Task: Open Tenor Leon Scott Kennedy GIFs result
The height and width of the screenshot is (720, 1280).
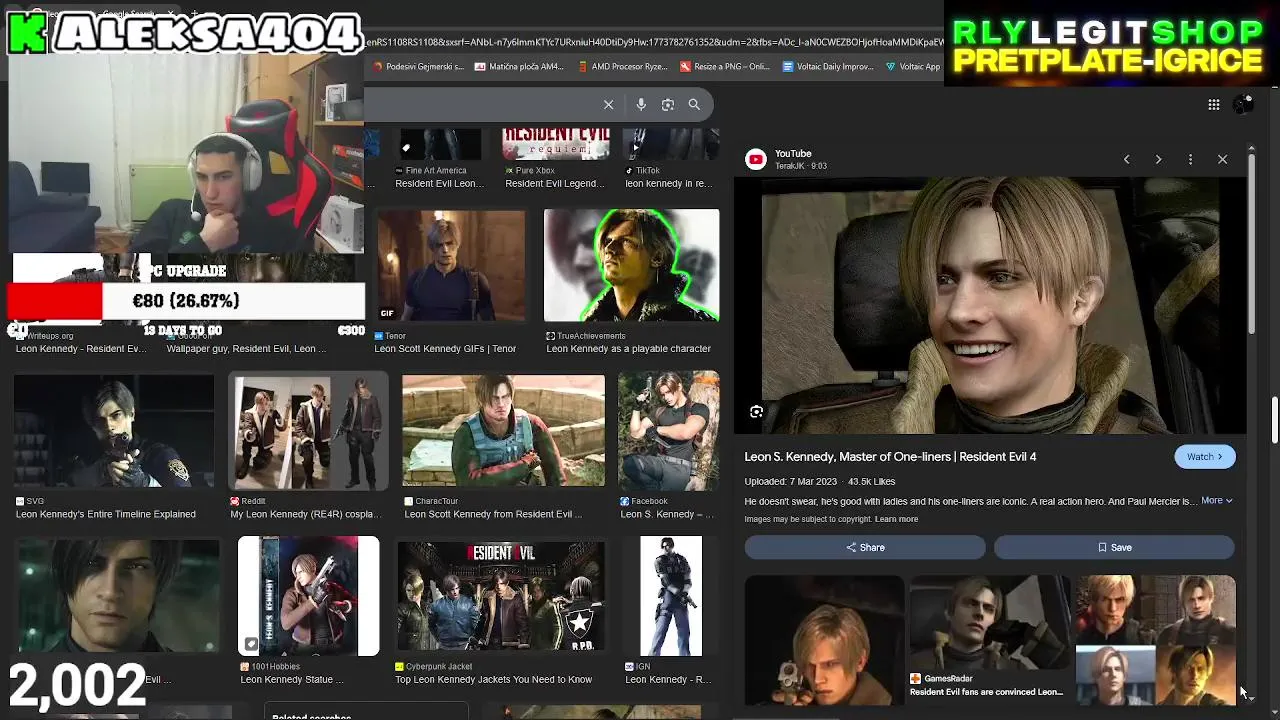Action: tap(451, 267)
